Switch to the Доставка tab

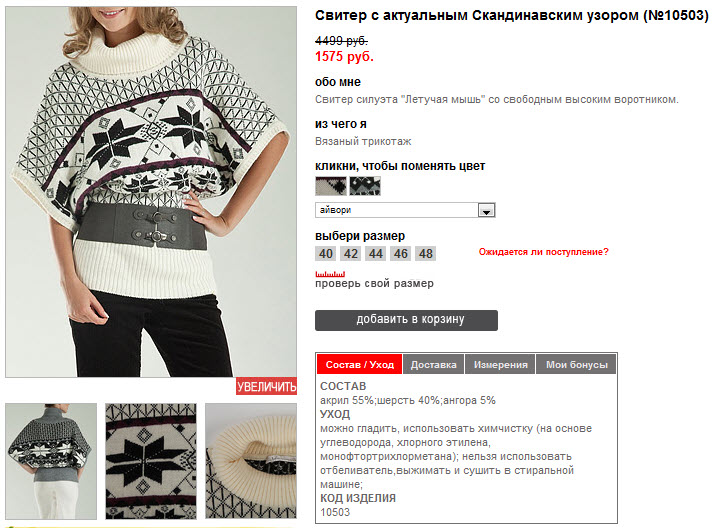tap(433, 364)
